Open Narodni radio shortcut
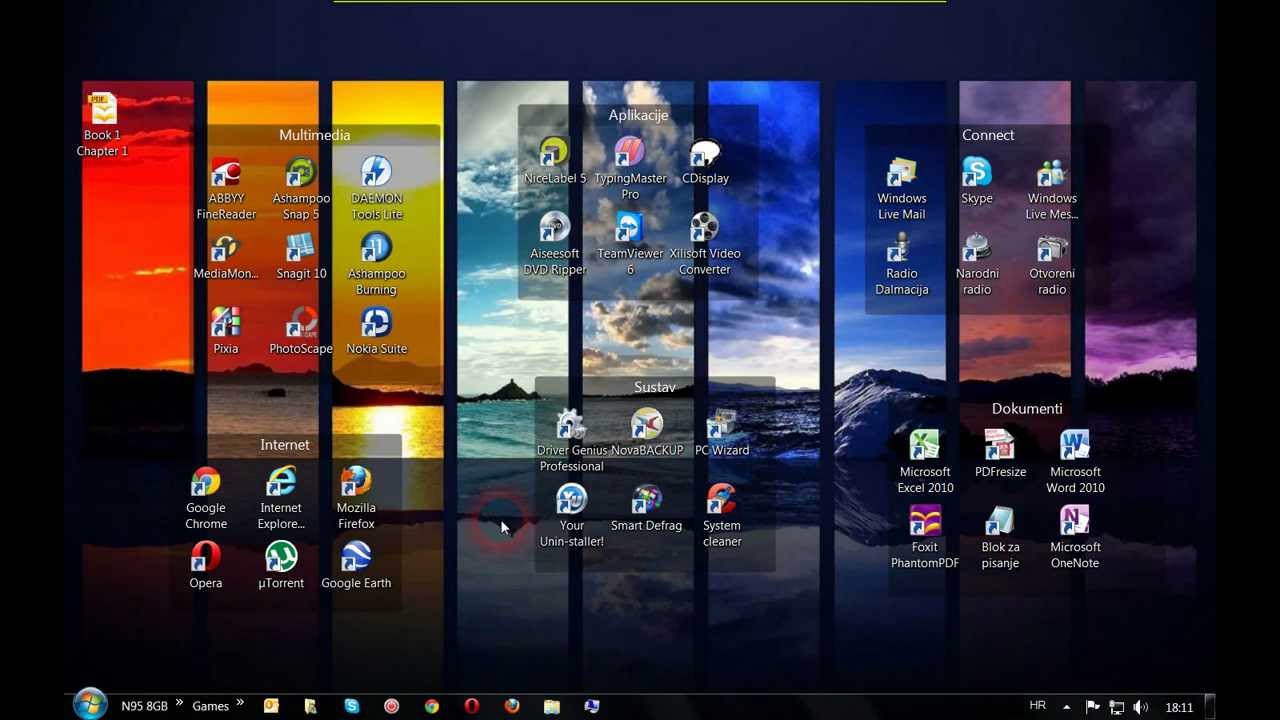 click(x=977, y=264)
